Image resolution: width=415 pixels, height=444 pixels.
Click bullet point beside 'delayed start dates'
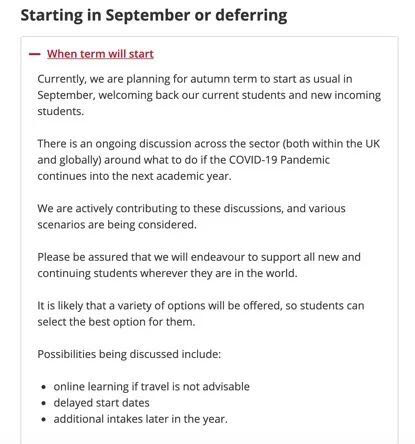coord(44,404)
